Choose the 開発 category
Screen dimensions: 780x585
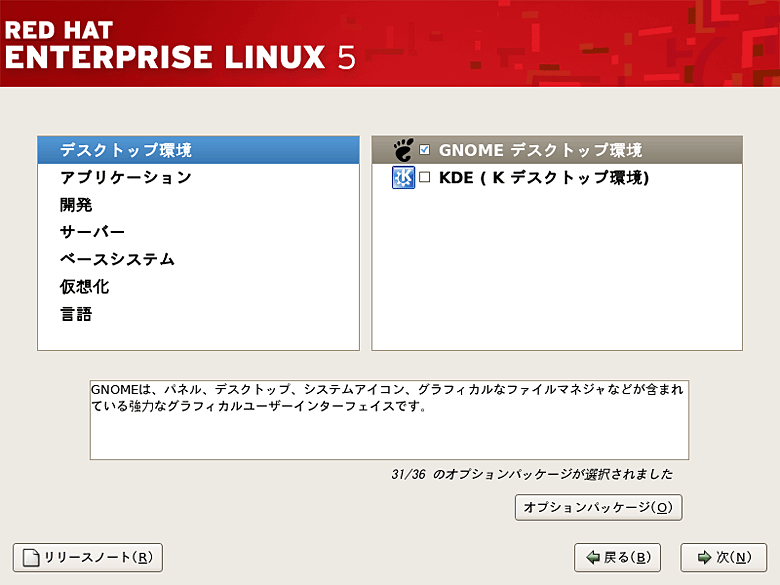pos(77,205)
